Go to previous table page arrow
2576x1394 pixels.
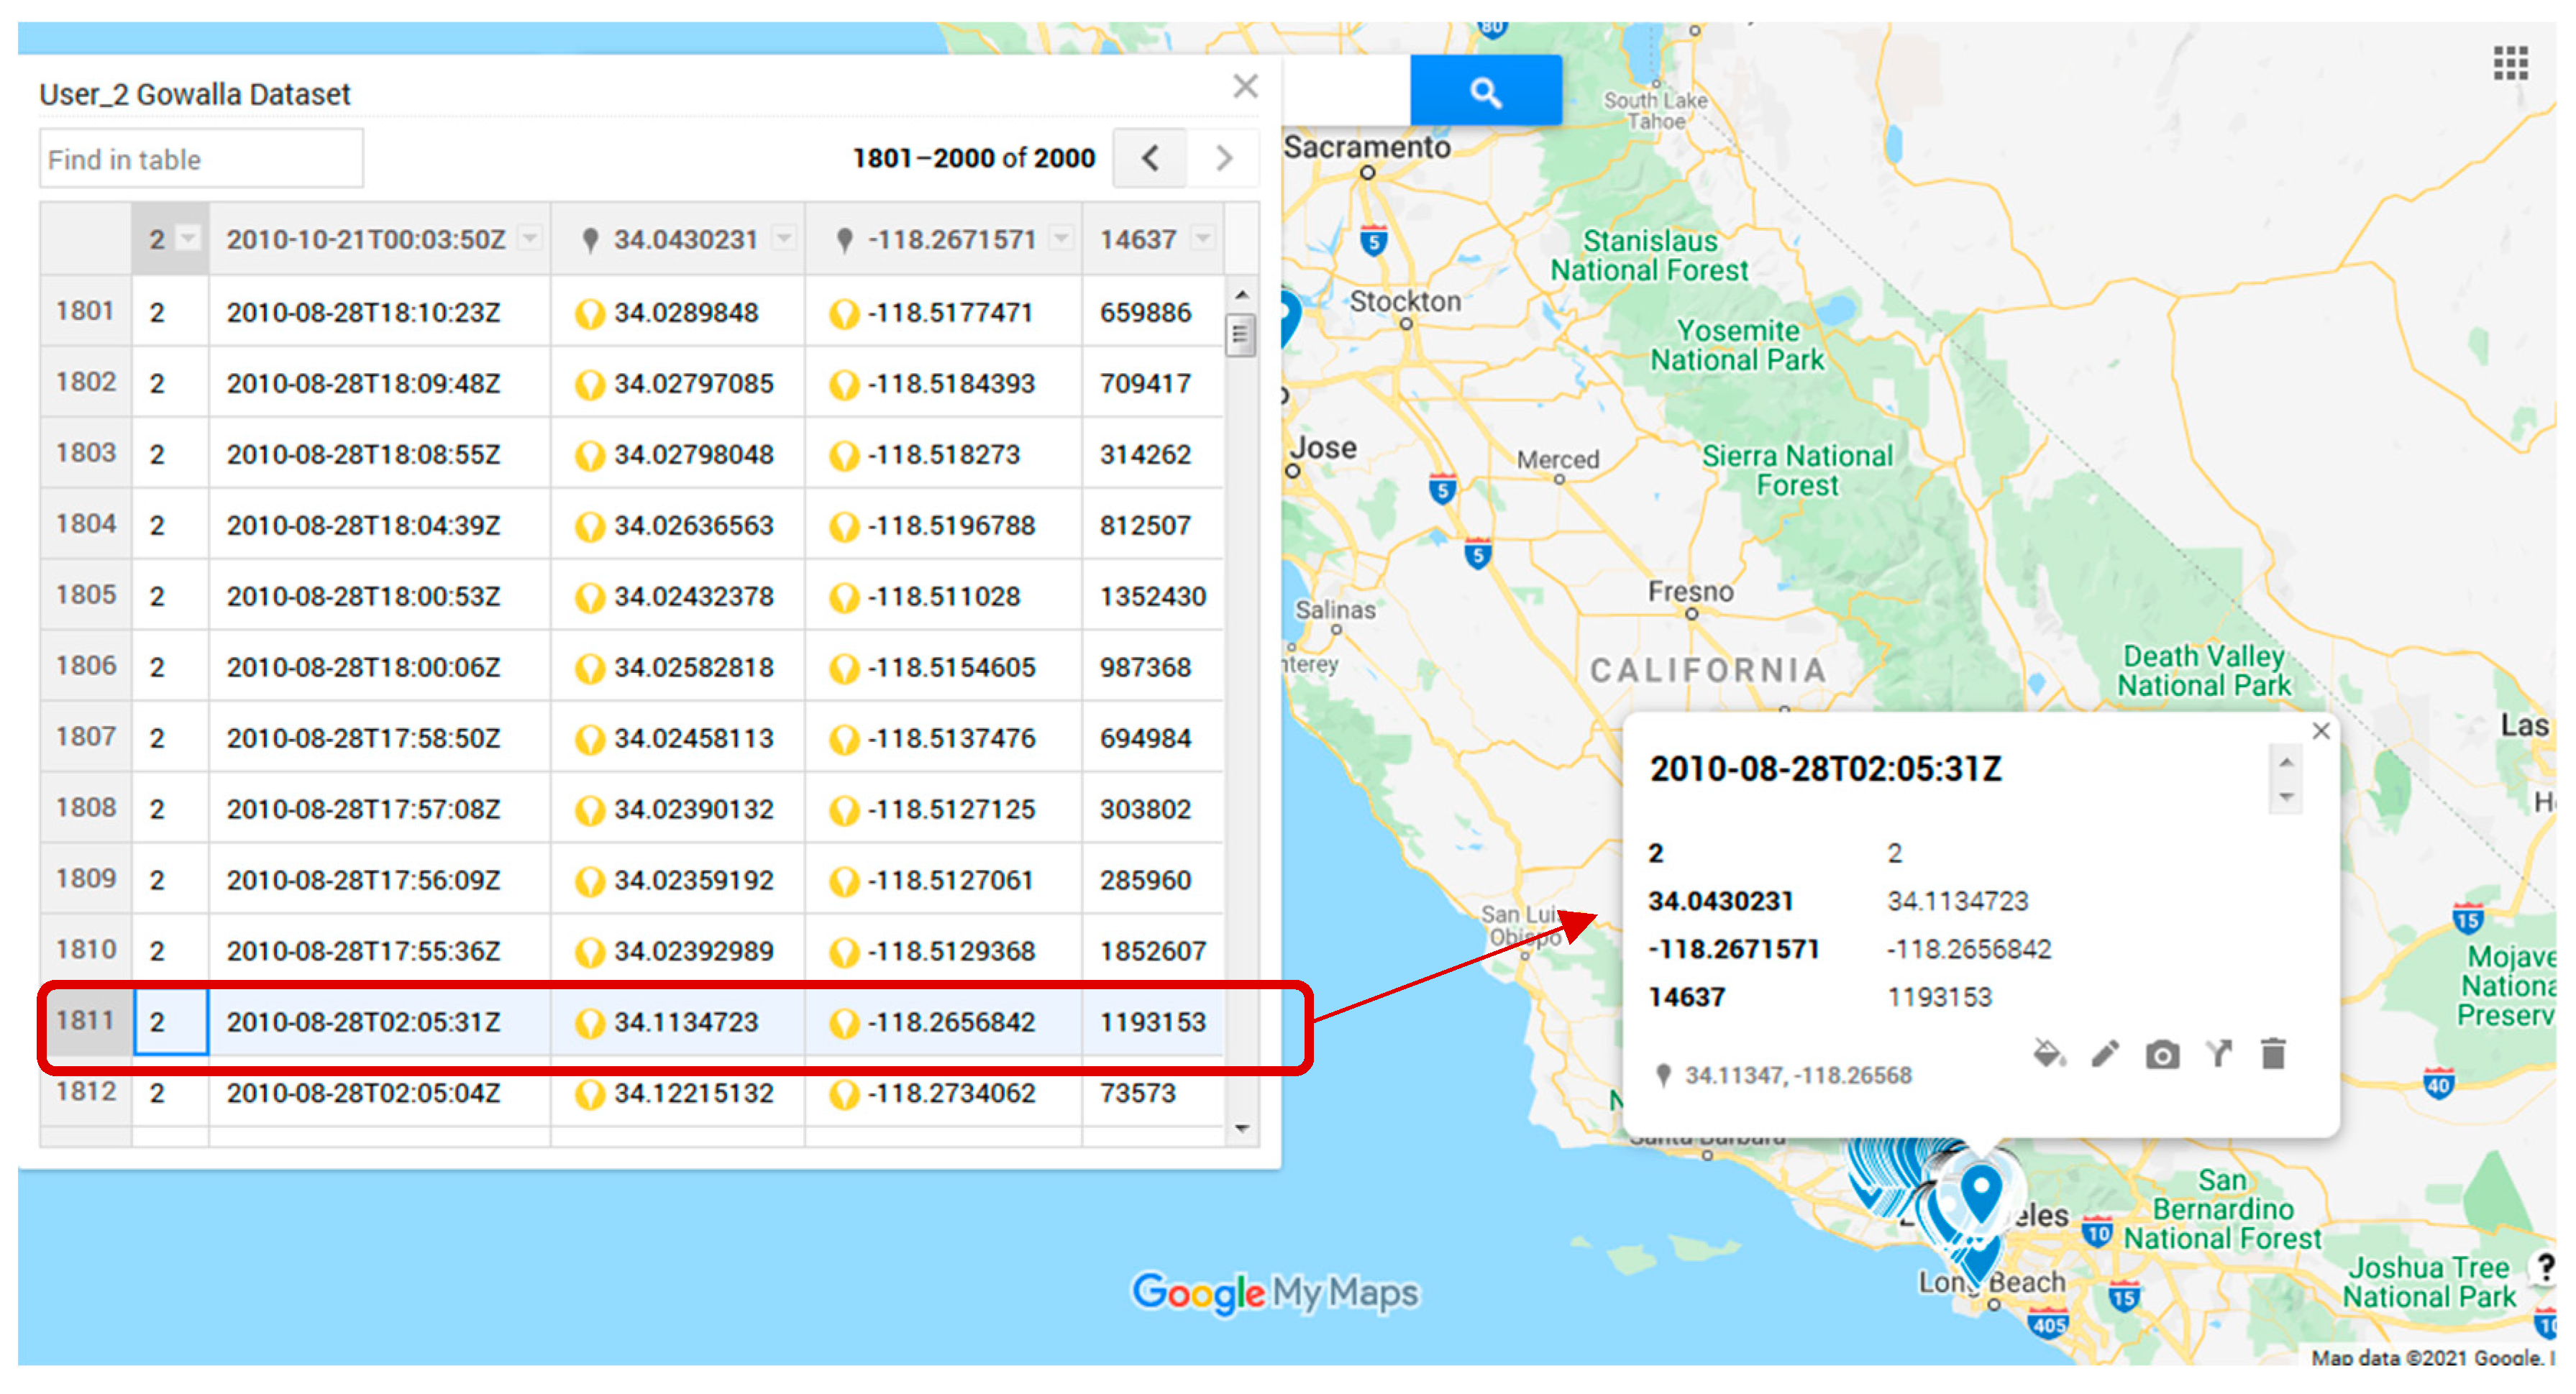(1150, 158)
